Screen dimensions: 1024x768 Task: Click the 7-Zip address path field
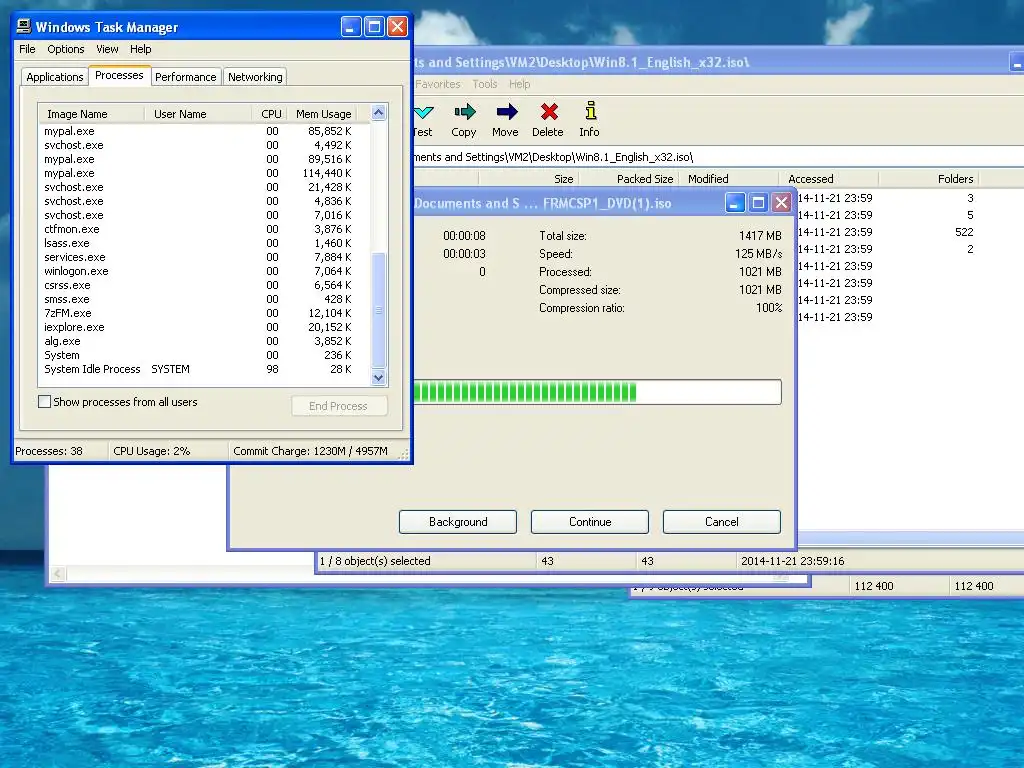tap(718, 157)
